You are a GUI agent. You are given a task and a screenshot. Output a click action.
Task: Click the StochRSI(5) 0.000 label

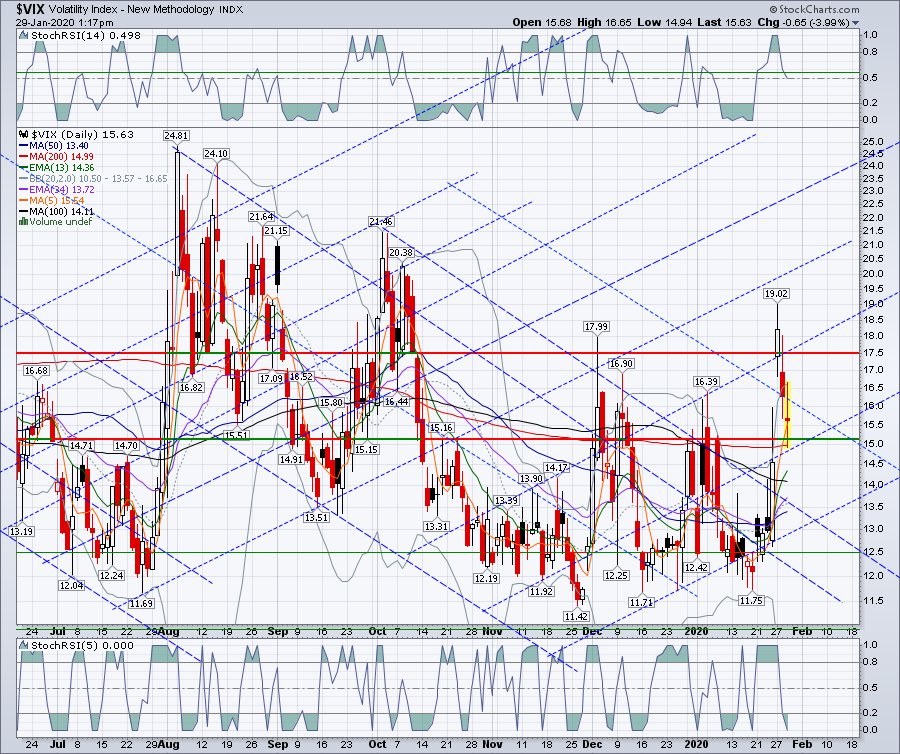tap(82, 646)
